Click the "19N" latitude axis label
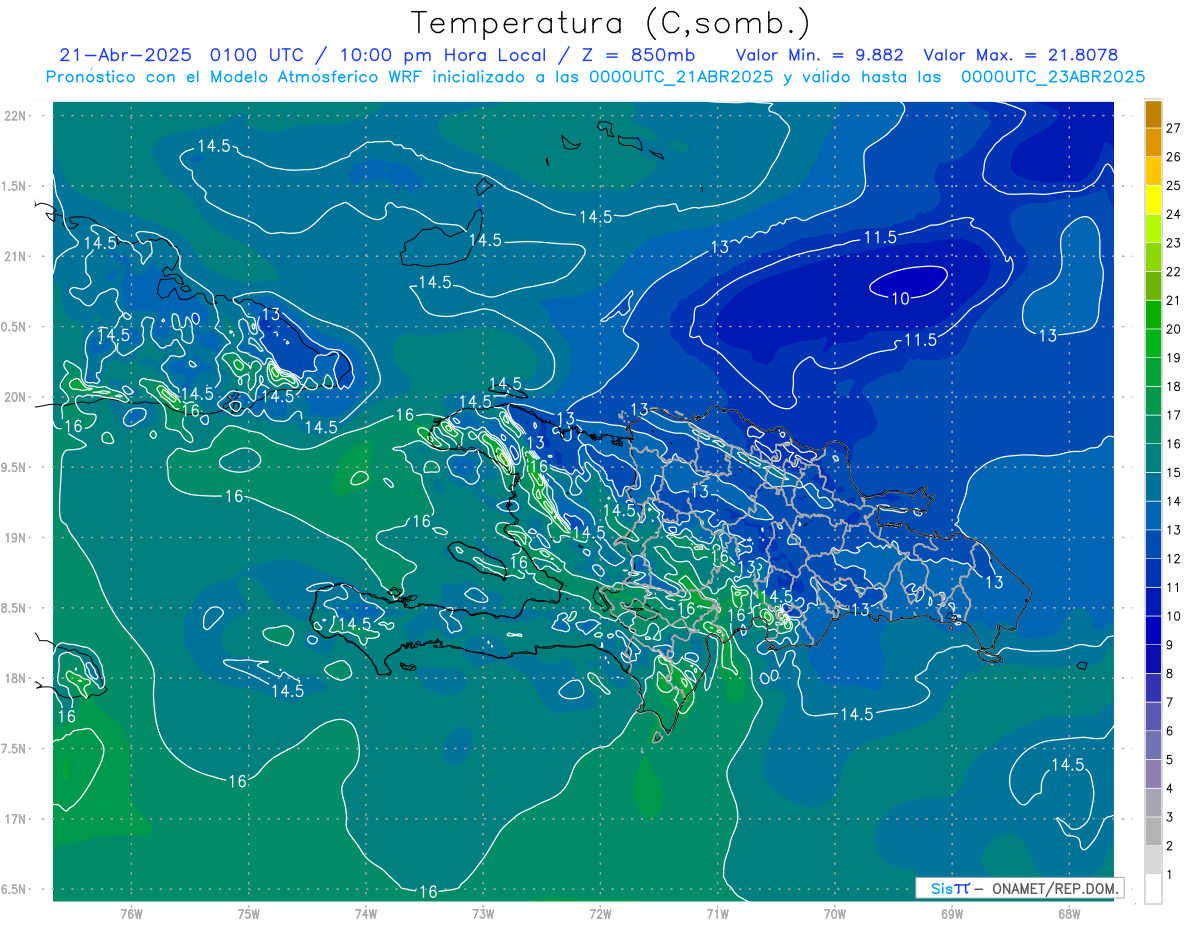1200x927 pixels. 16,538
